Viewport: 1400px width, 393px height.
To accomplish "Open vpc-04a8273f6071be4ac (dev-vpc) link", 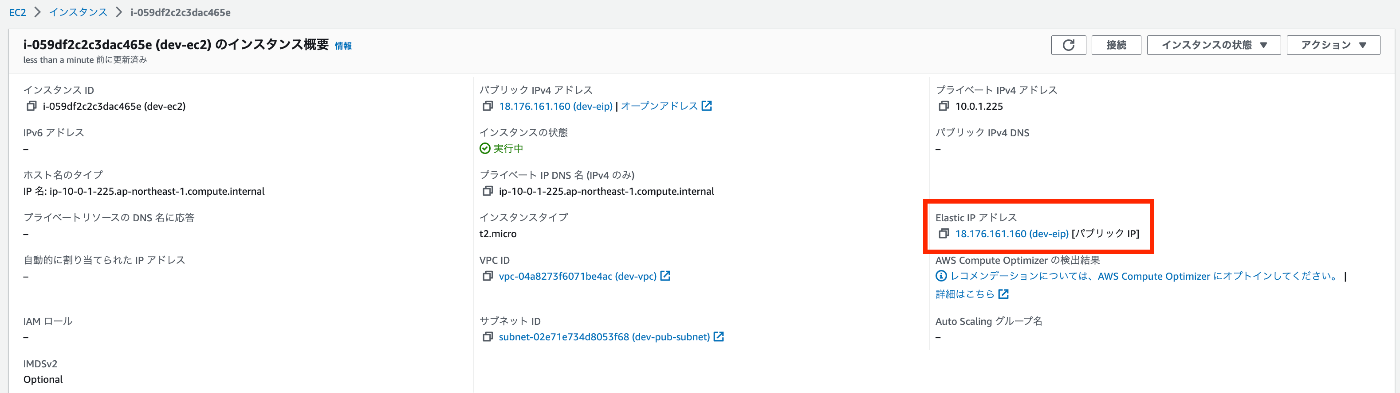I will click(577, 276).
